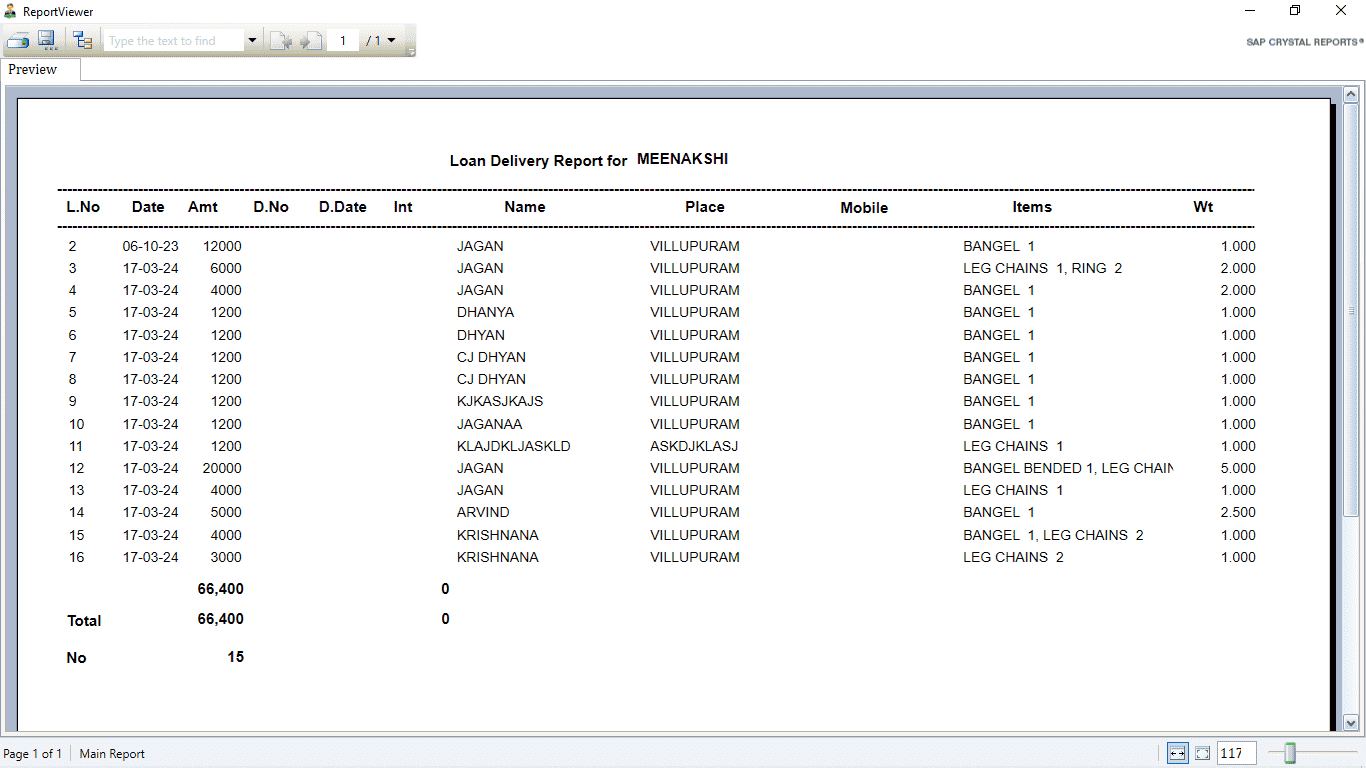Click the Page 1 of 1 status label

click(33, 753)
